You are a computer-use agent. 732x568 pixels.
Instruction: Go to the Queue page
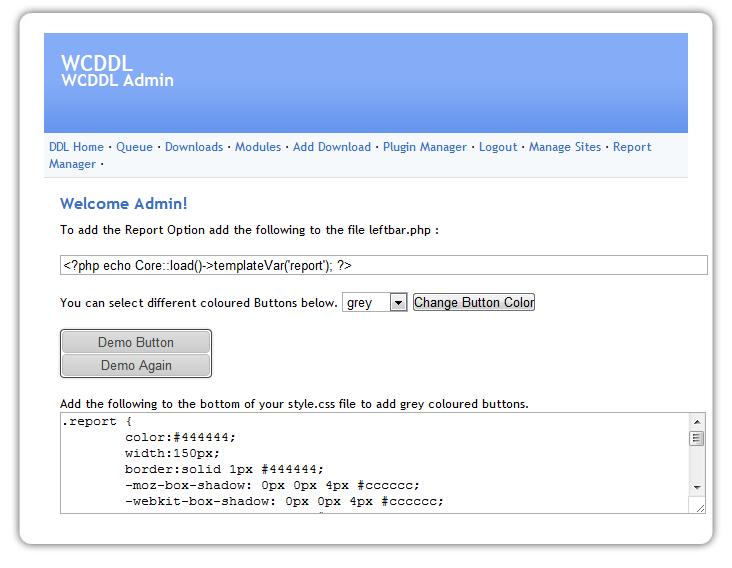pos(134,147)
